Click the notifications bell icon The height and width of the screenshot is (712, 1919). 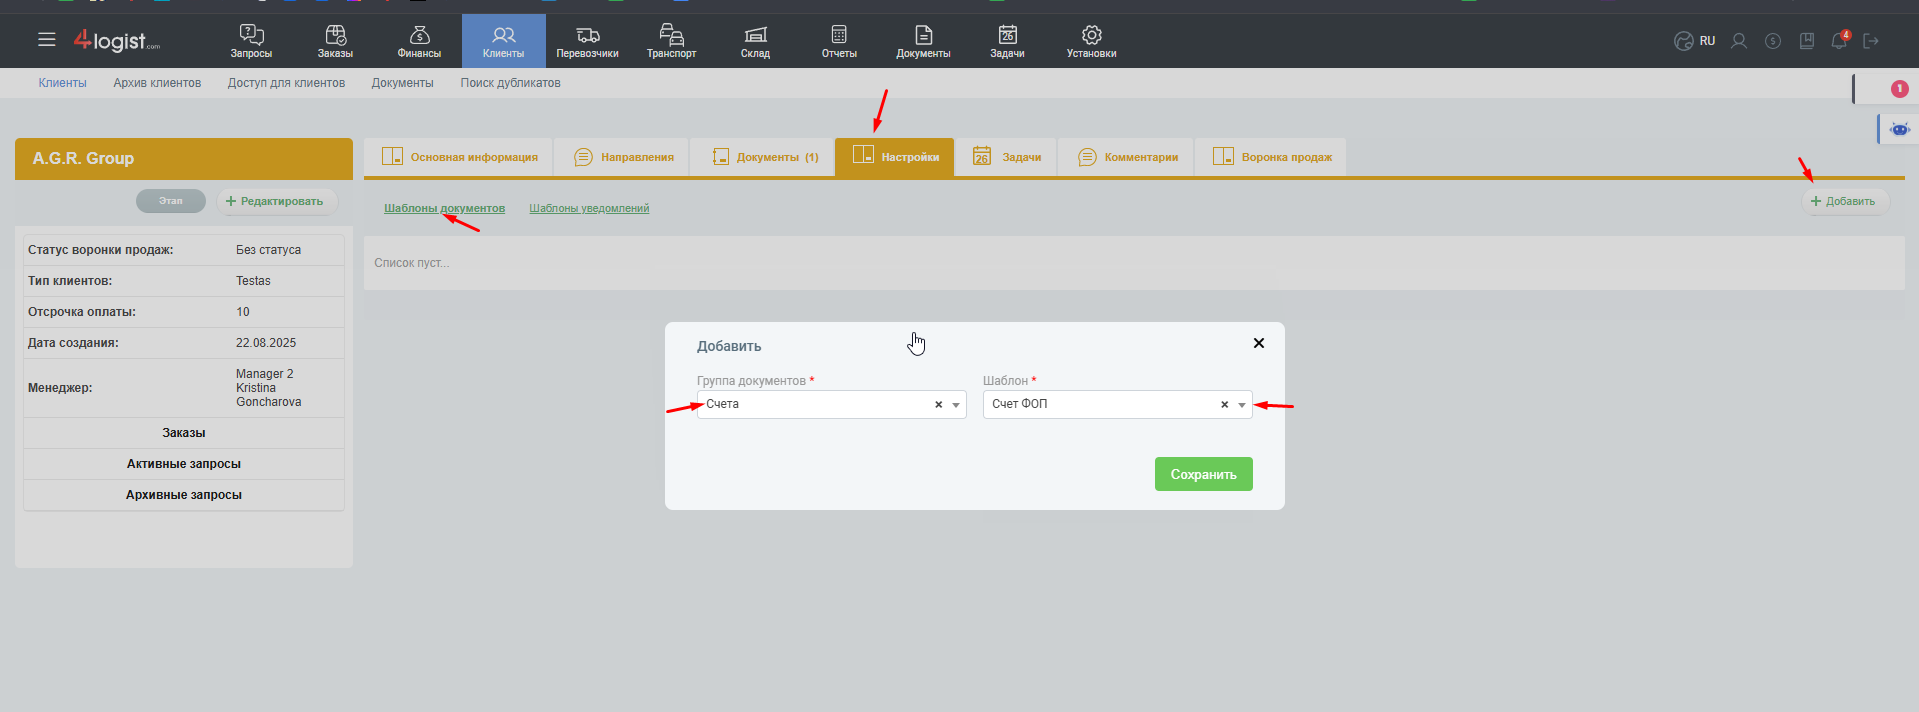click(1838, 41)
